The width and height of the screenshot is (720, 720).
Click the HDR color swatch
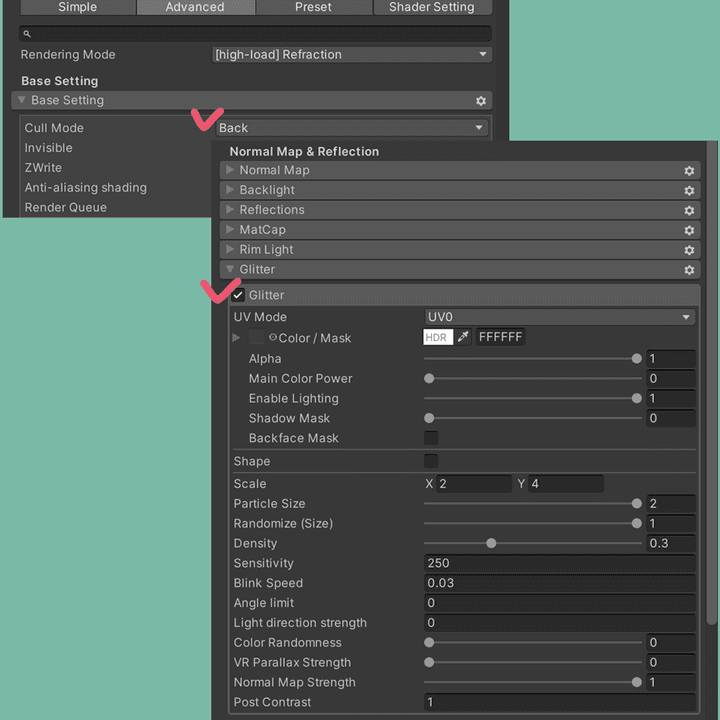point(438,338)
